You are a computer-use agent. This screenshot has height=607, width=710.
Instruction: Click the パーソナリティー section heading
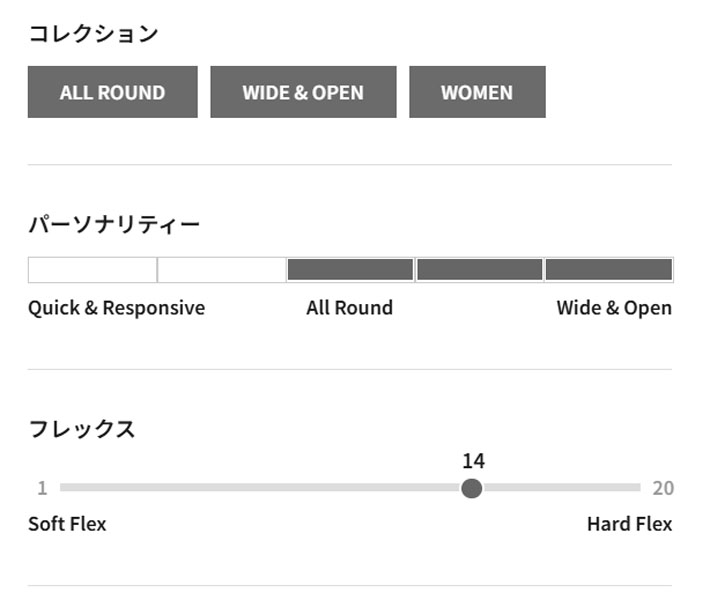(114, 224)
